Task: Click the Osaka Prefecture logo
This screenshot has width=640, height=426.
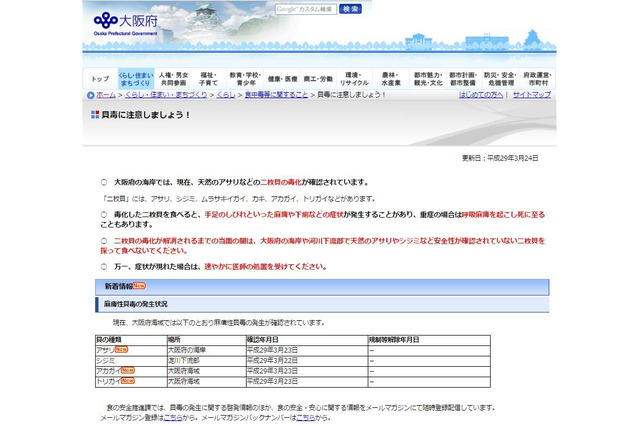Action: click(125, 24)
